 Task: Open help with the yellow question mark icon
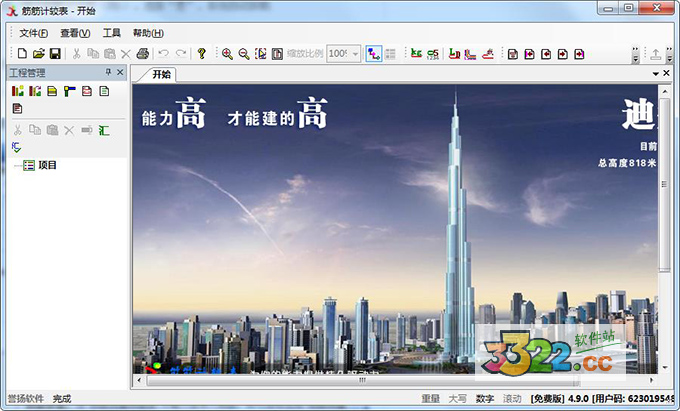[x=201, y=53]
